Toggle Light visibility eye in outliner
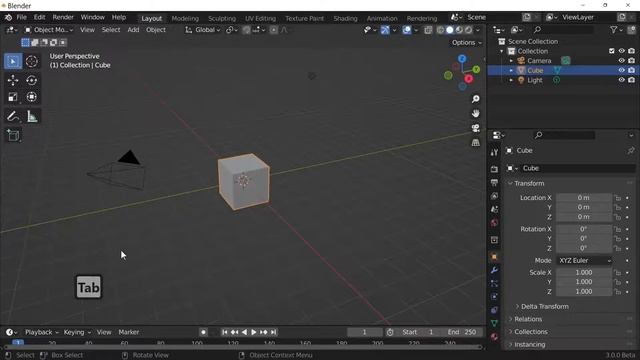640x360 pixels. (621, 80)
